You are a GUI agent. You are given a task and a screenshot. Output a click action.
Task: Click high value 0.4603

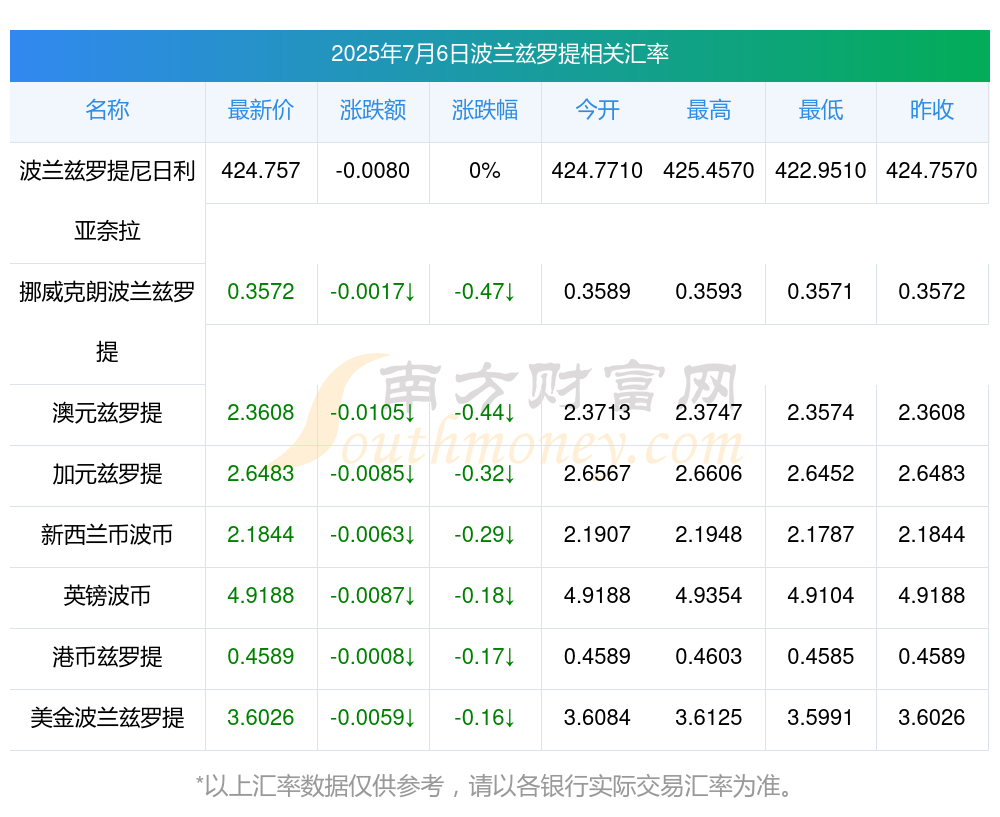click(709, 656)
